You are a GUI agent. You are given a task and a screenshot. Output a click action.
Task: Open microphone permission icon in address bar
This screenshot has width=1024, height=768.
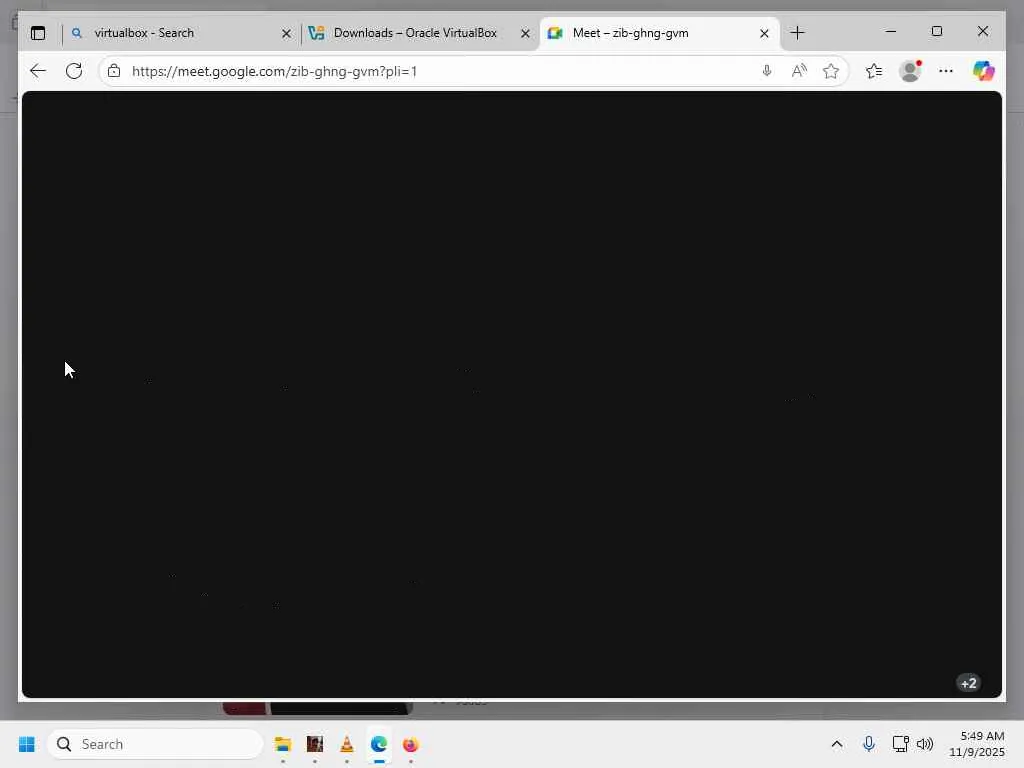[767, 71]
